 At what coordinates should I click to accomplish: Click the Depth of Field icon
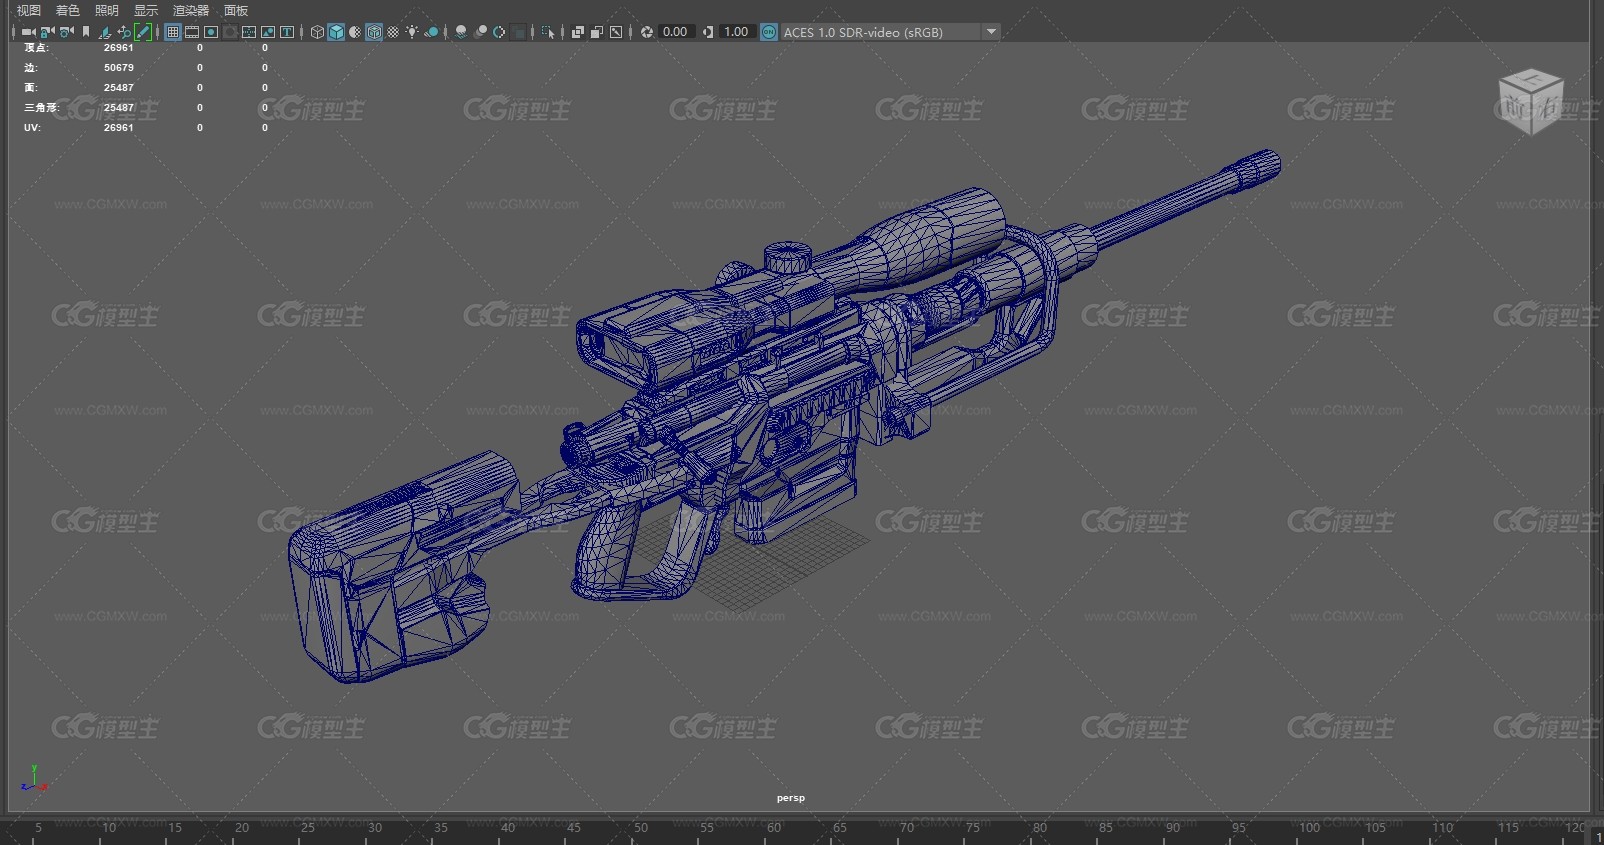click(519, 32)
